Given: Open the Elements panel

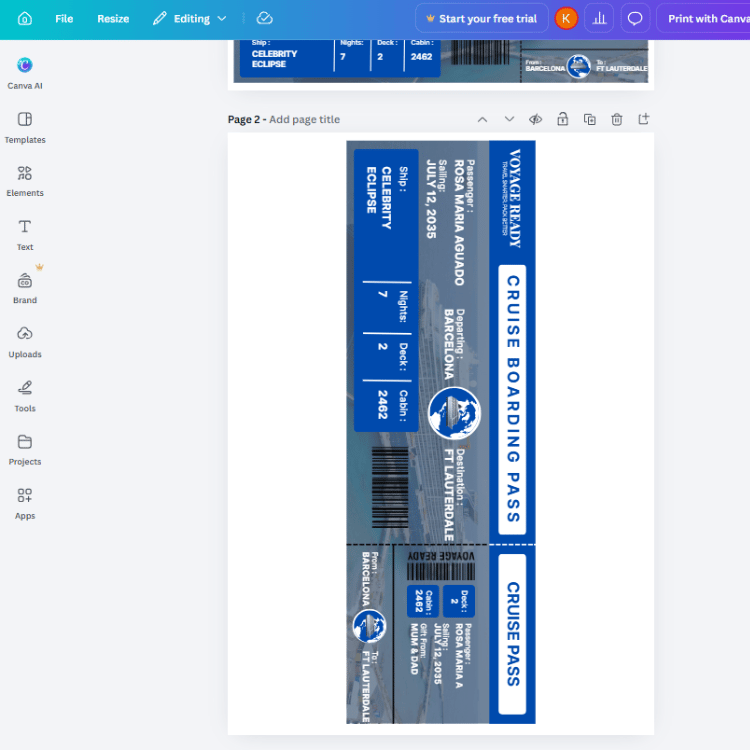Looking at the screenshot, I should [25, 181].
